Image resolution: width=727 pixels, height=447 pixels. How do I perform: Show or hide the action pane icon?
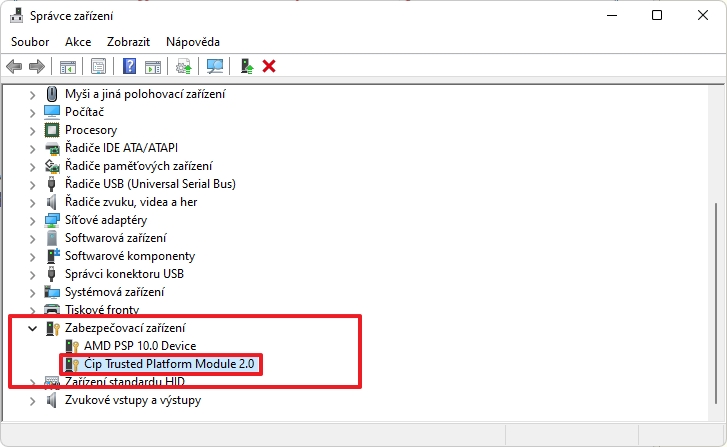tap(153, 66)
